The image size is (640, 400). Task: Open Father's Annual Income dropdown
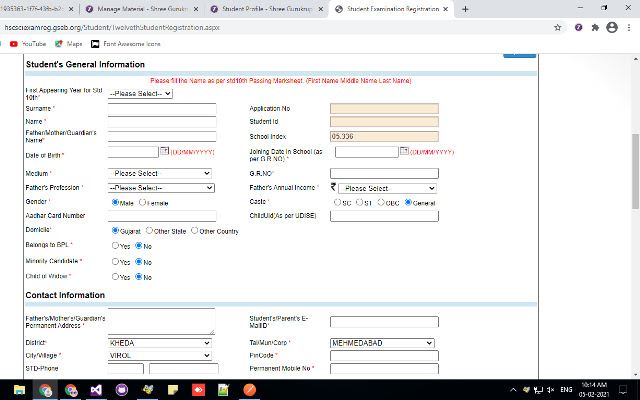click(387, 188)
